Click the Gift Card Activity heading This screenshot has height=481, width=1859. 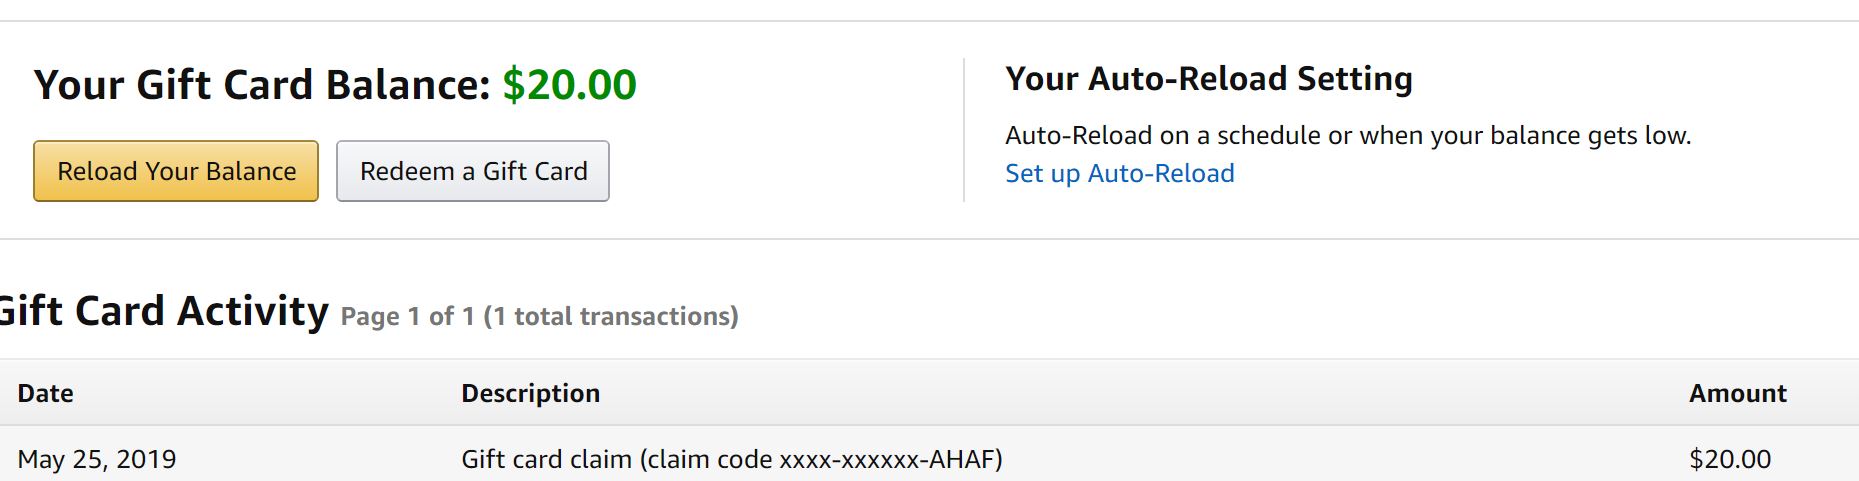[164, 311]
